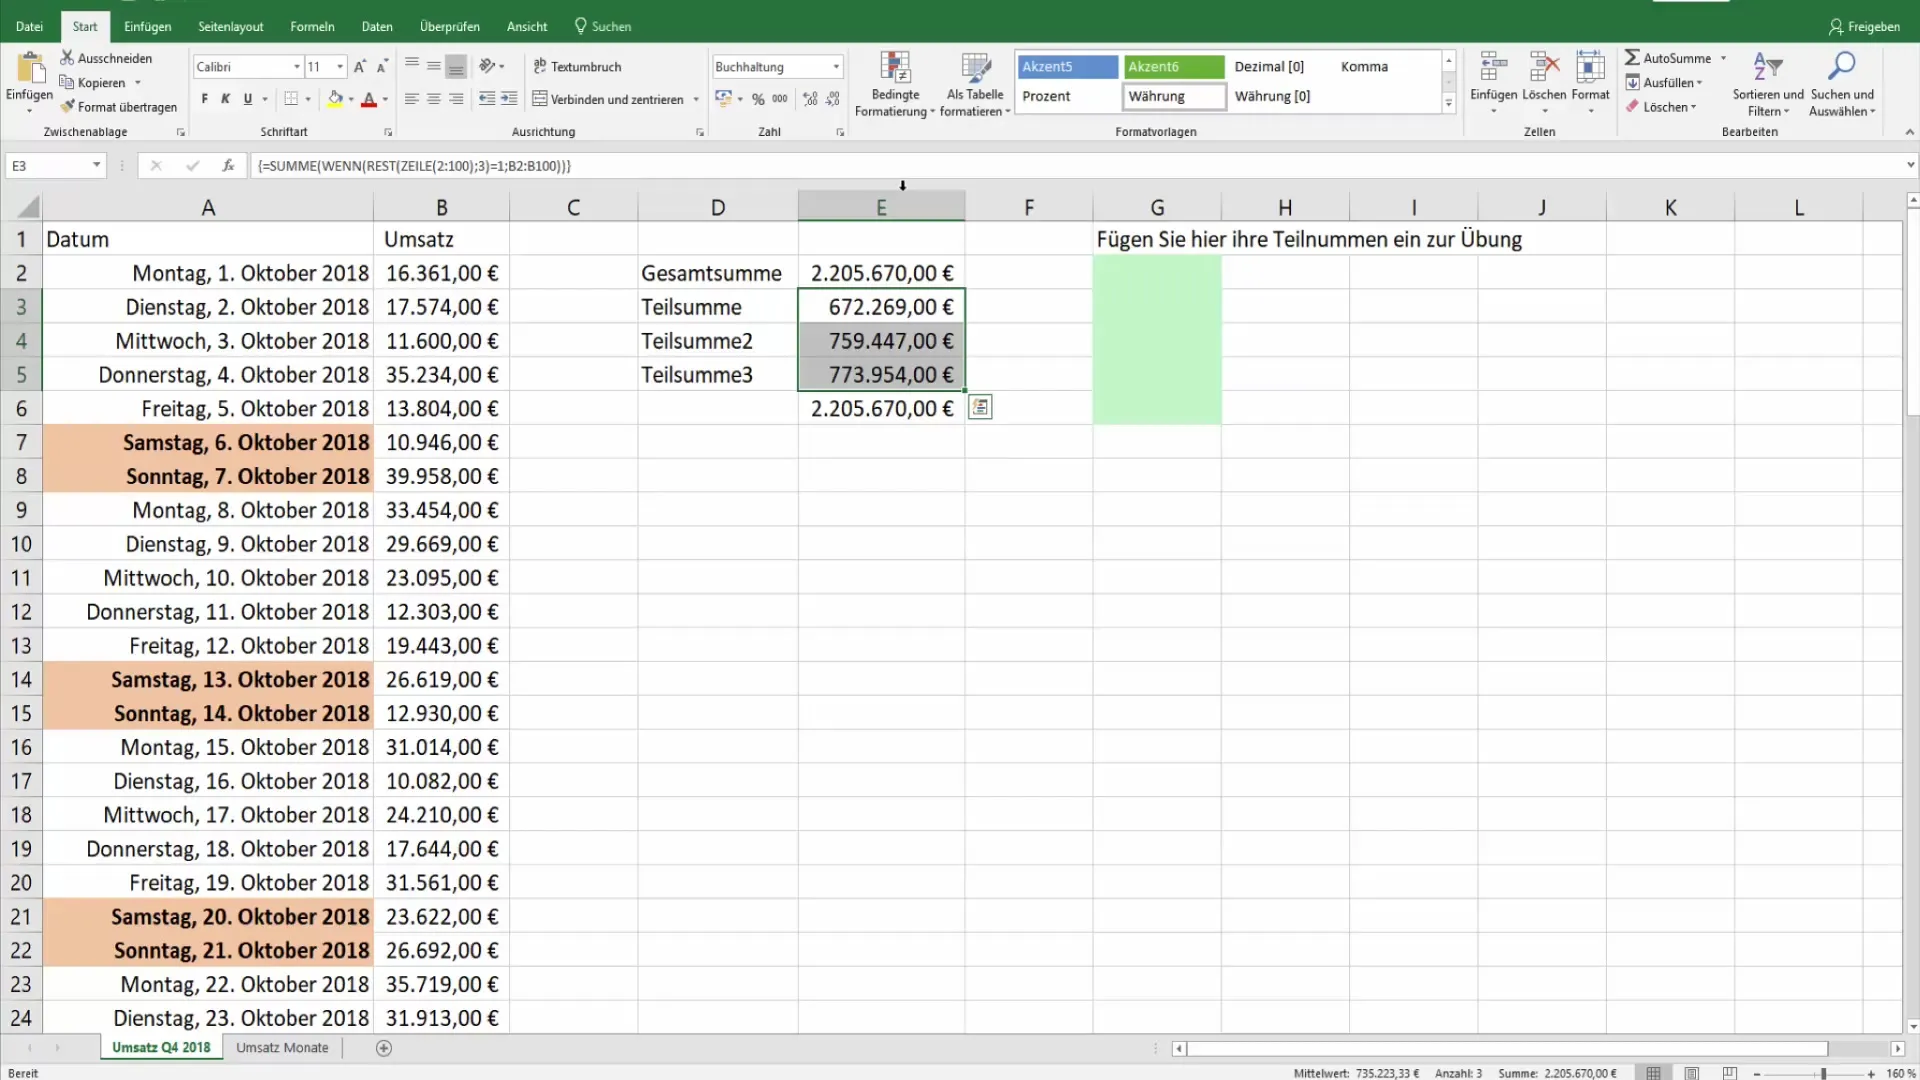1920x1080 pixels.
Task: Click the Löschen cells icon
Action: pyautogui.click(x=1544, y=68)
